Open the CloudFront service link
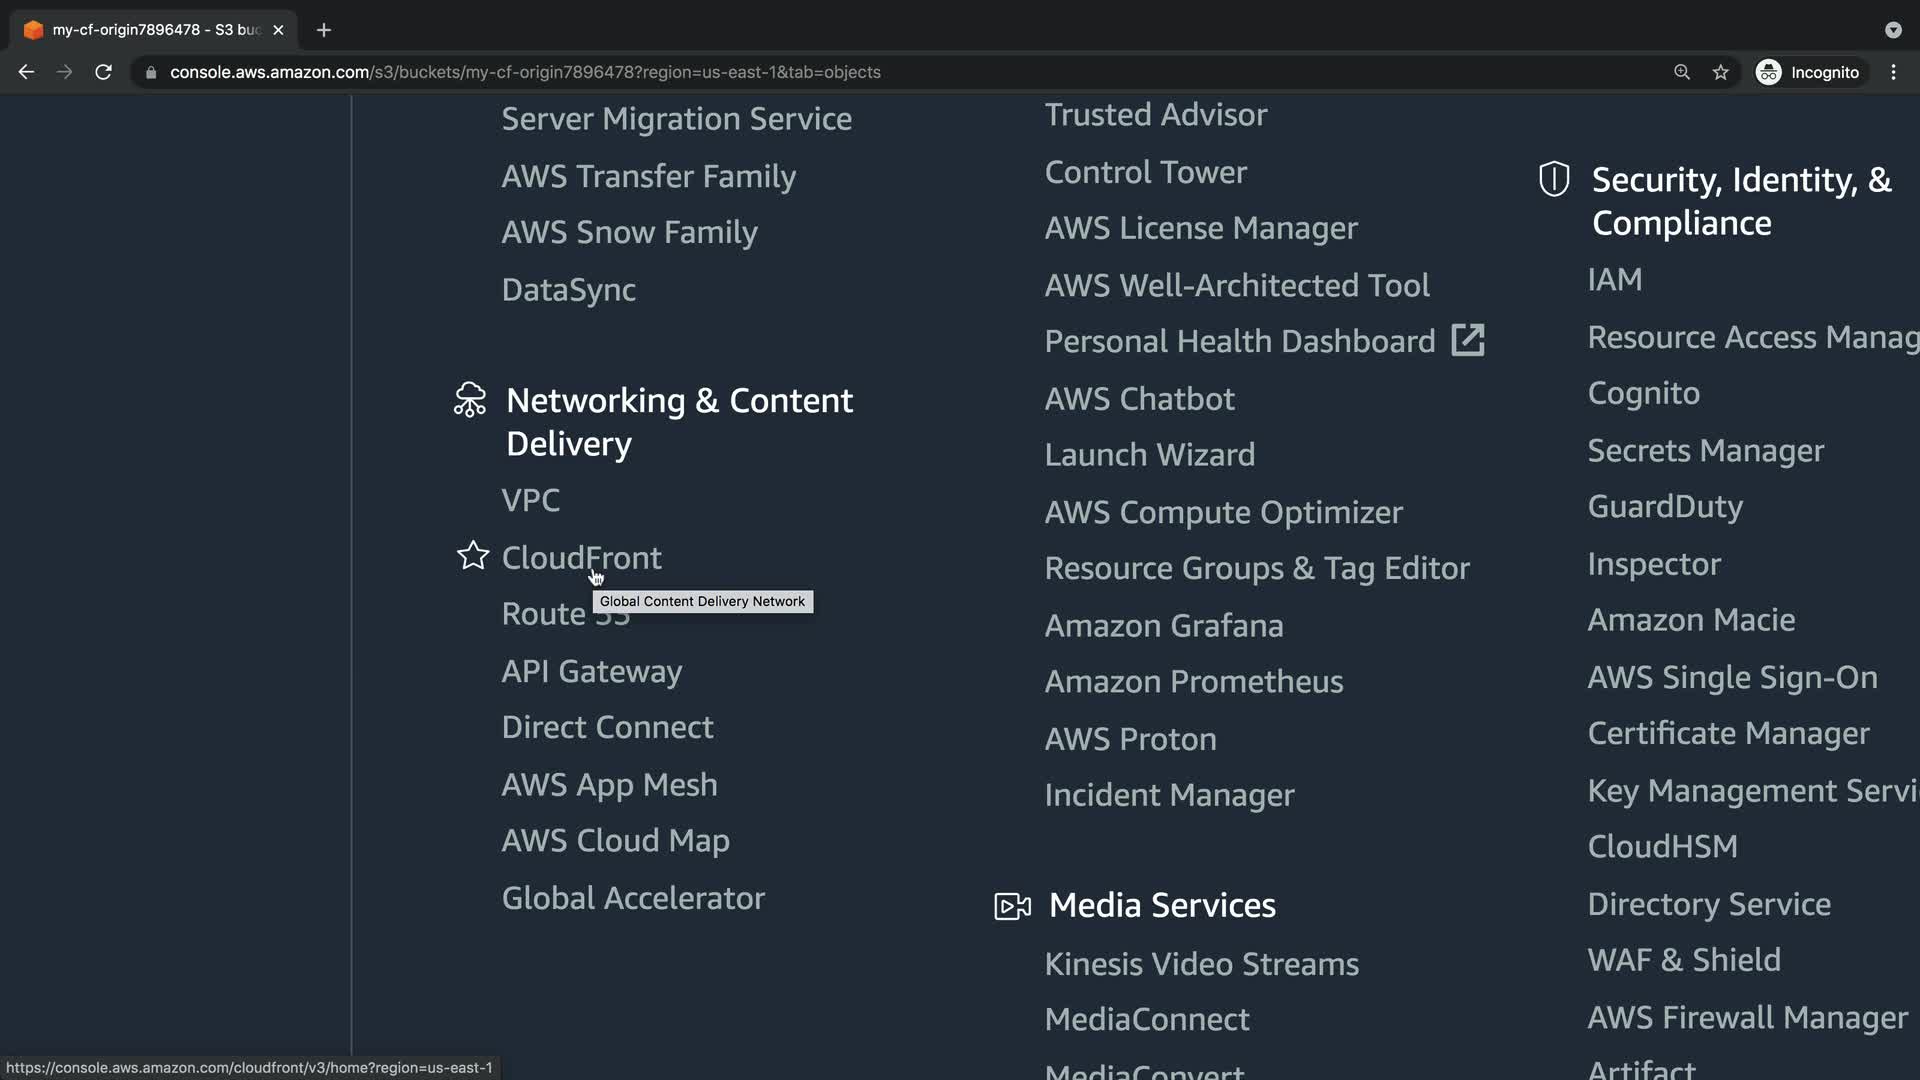This screenshot has height=1080, width=1920. (x=581, y=557)
